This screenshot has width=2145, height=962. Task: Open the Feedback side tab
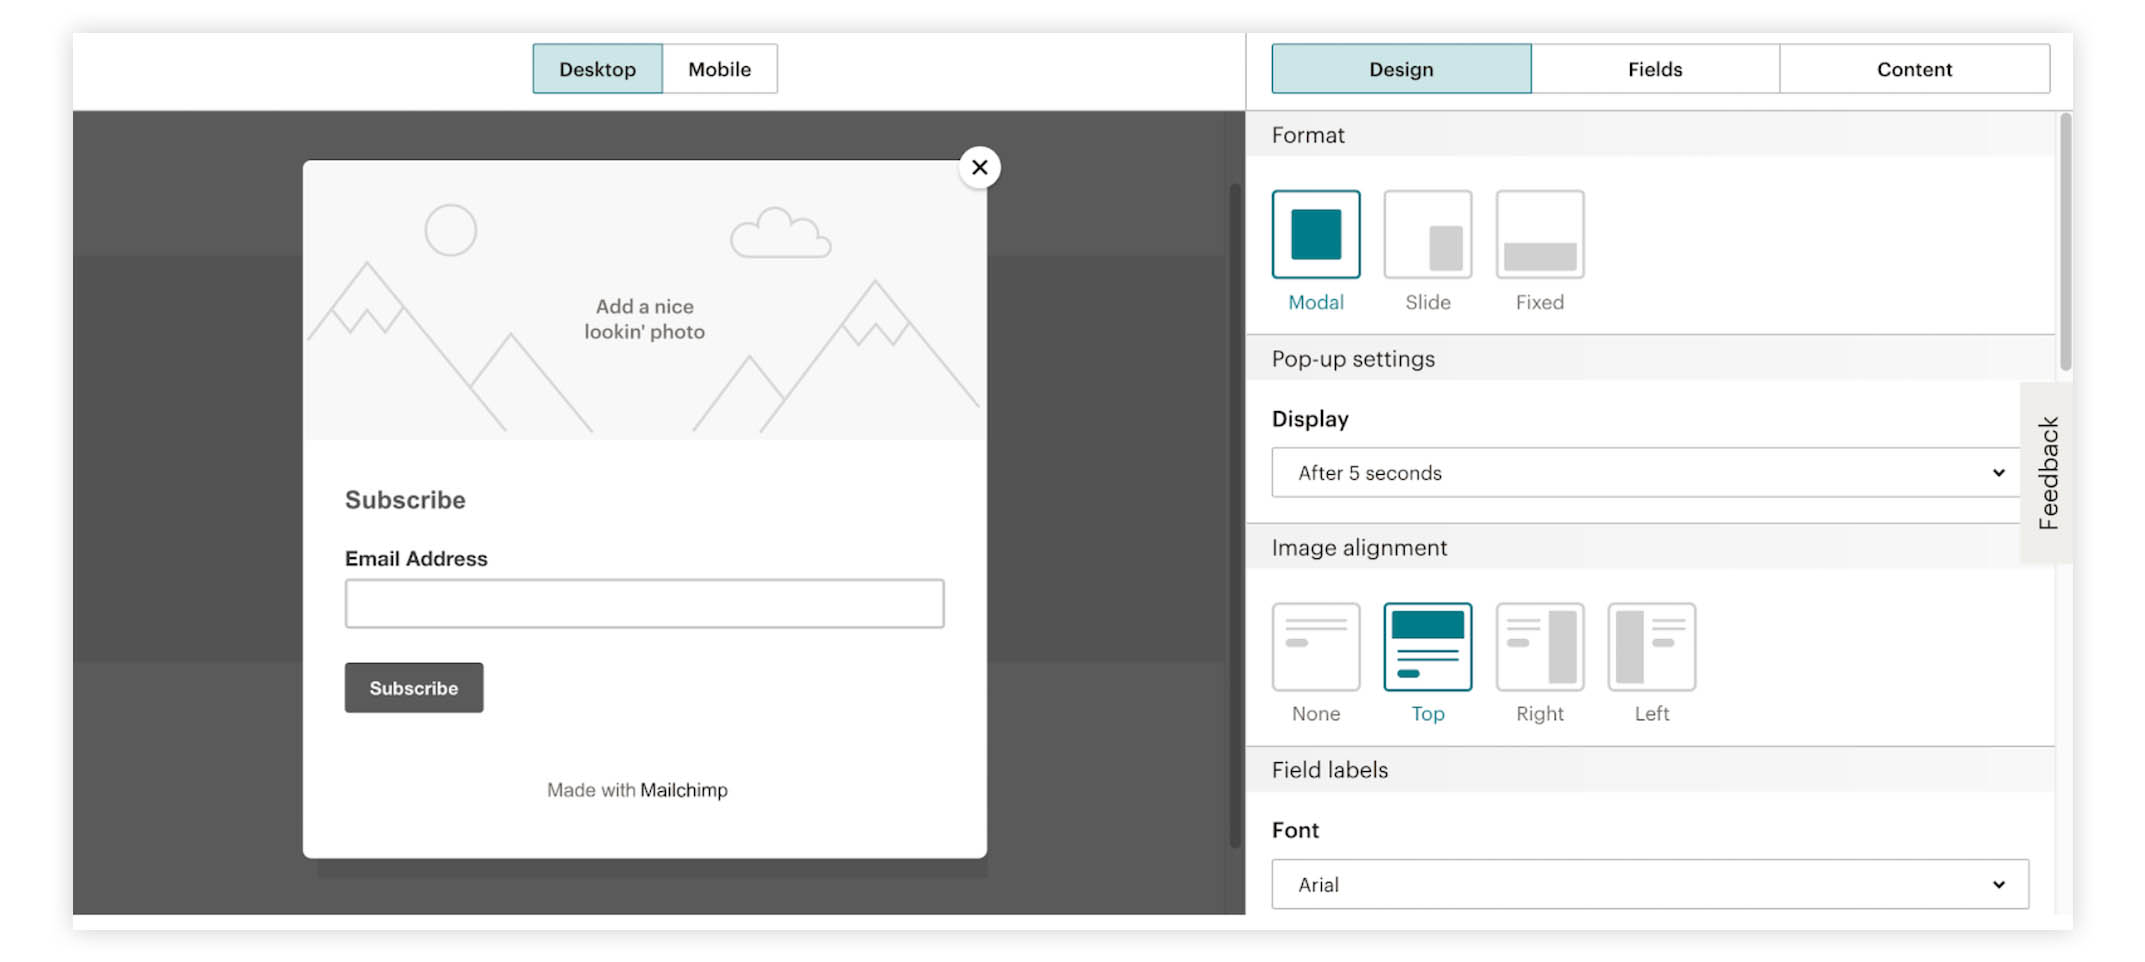click(x=2047, y=473)
